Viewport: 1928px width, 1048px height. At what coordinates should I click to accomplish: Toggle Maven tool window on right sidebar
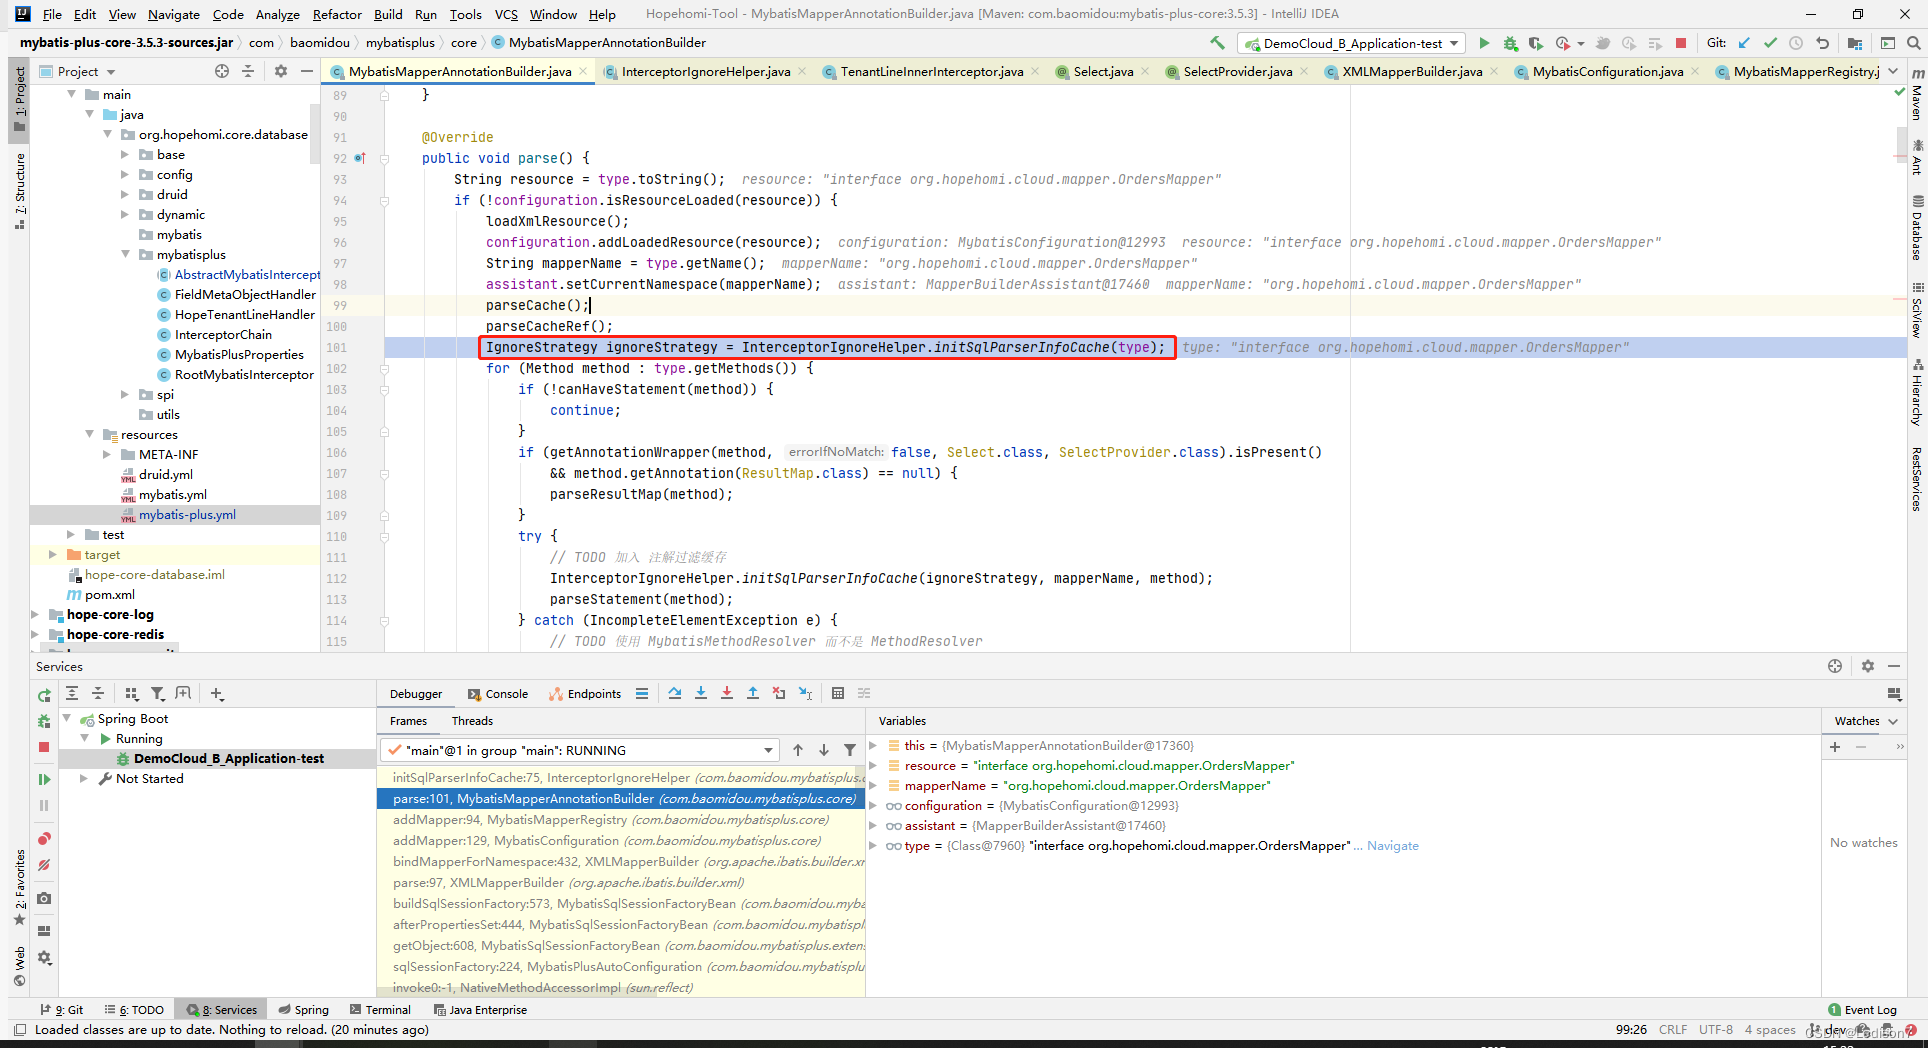pos(1917,95)
